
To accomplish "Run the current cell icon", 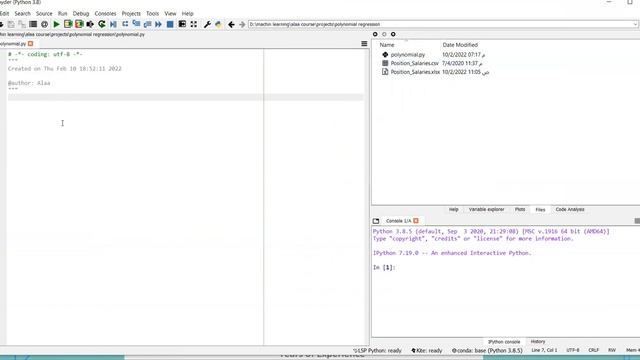I will (68, 24).
